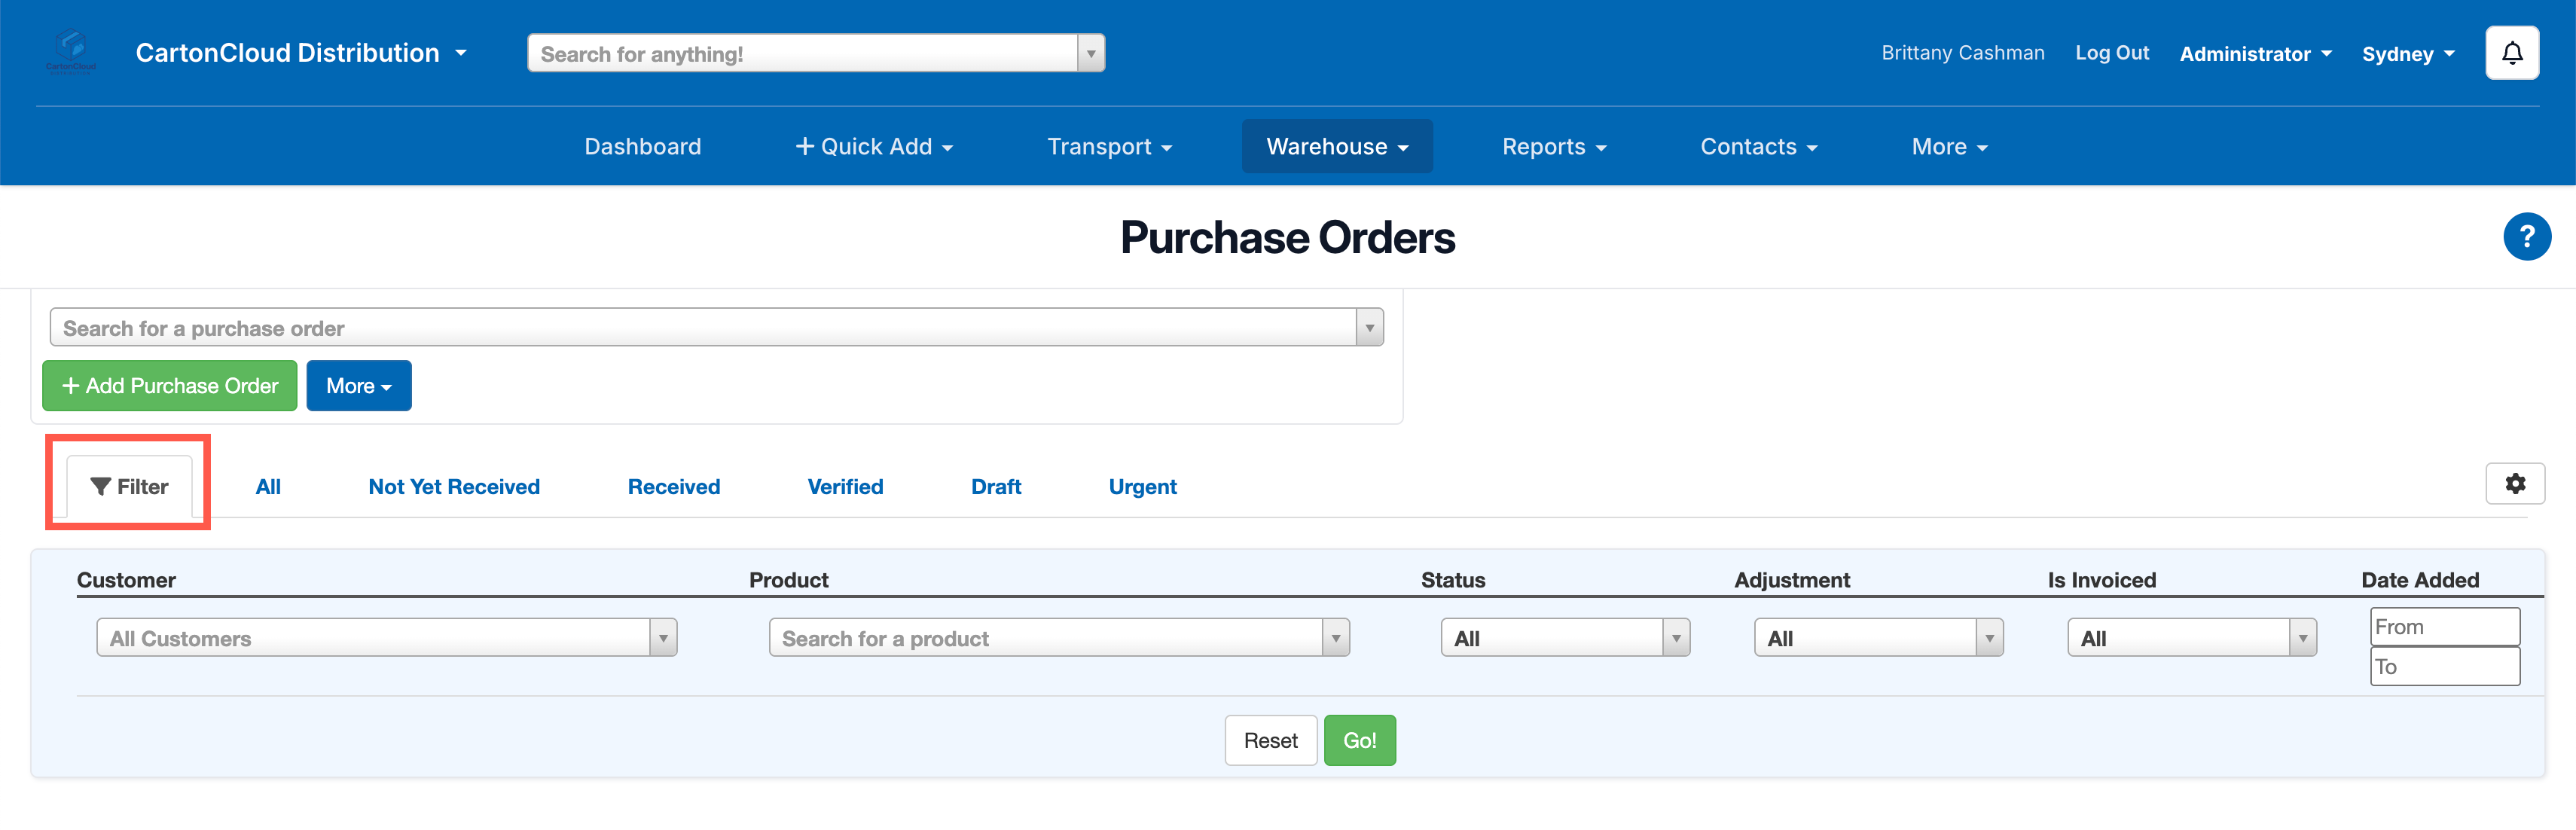Click the Log Out link

coord(2111,53)
